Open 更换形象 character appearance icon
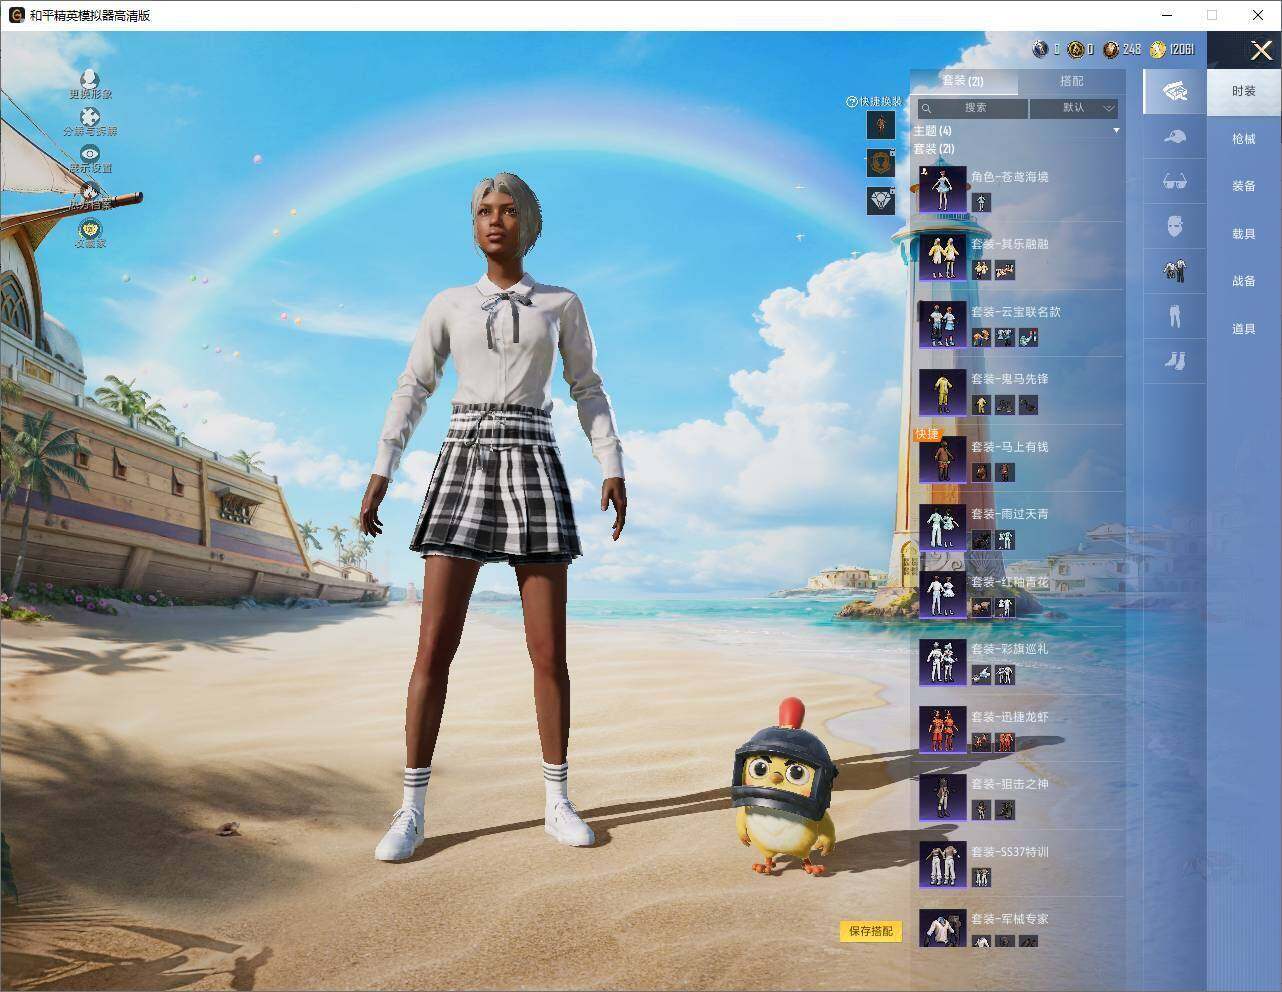Image resolution: width=1282 pixels, height=992 pixels. [90, 79]
